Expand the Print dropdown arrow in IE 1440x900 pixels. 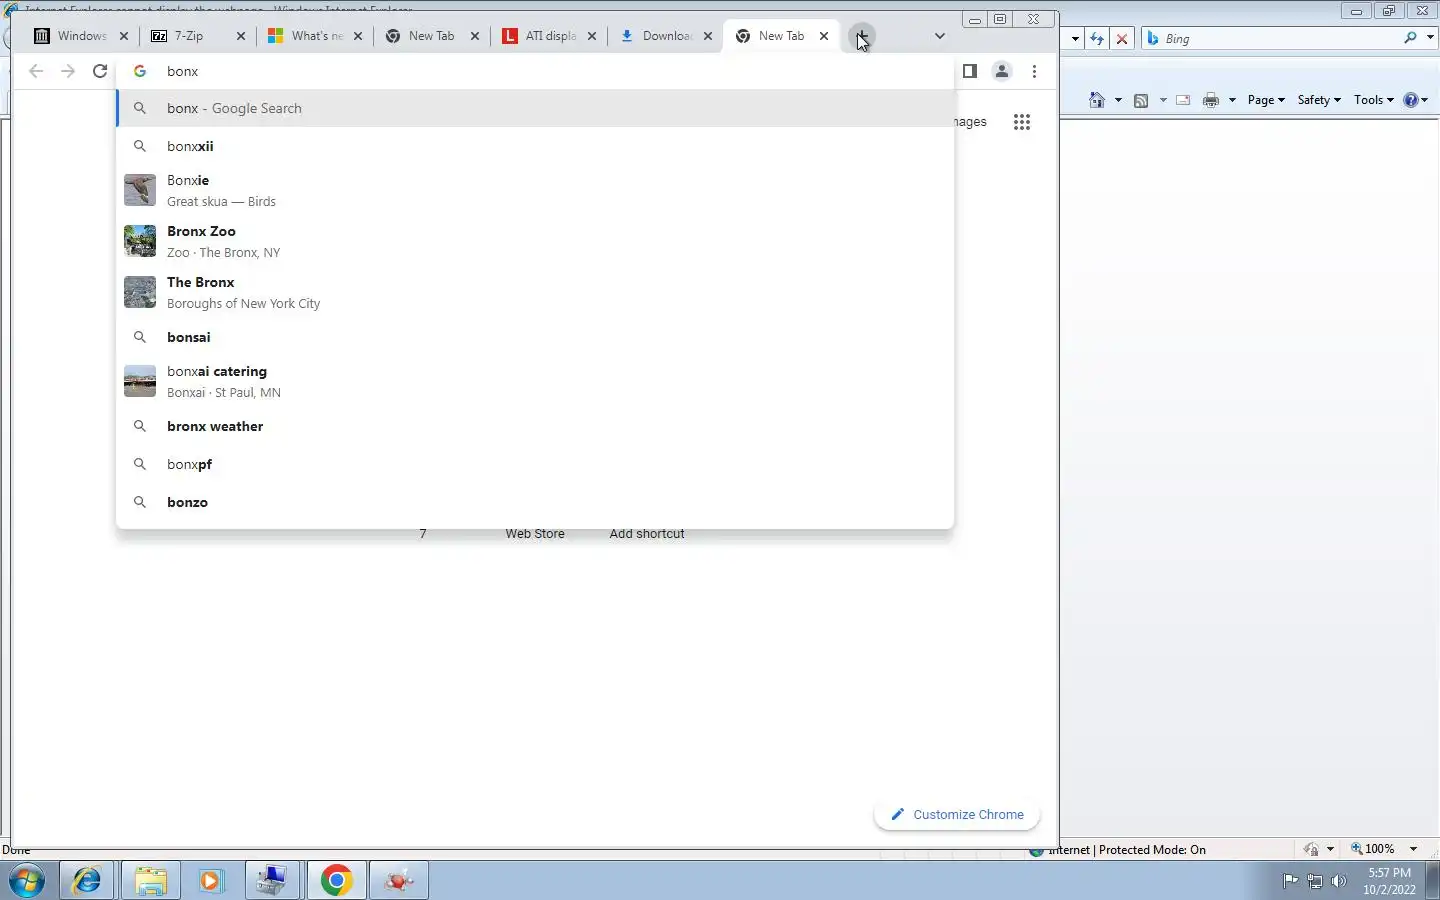pyautogui.click(x=1232, y=100)
